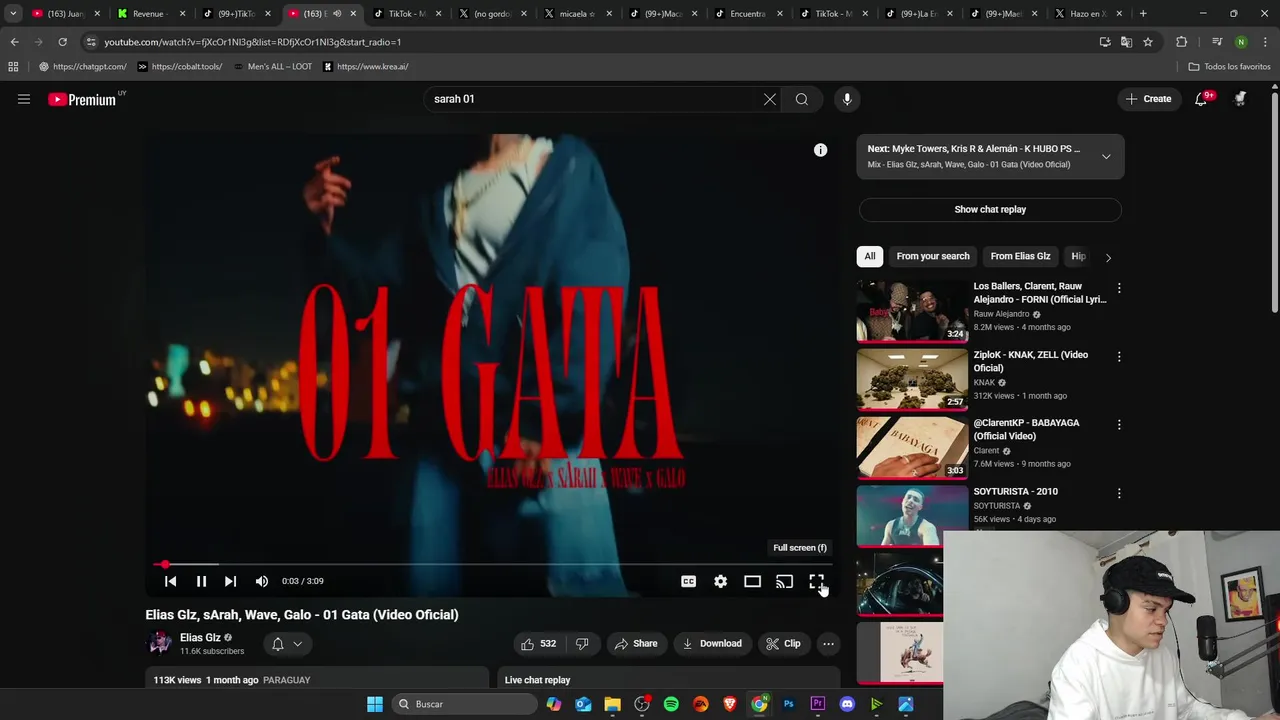Skip to the next video
This screenshot has height=720, width=1280.
click(x=231, y=581)
